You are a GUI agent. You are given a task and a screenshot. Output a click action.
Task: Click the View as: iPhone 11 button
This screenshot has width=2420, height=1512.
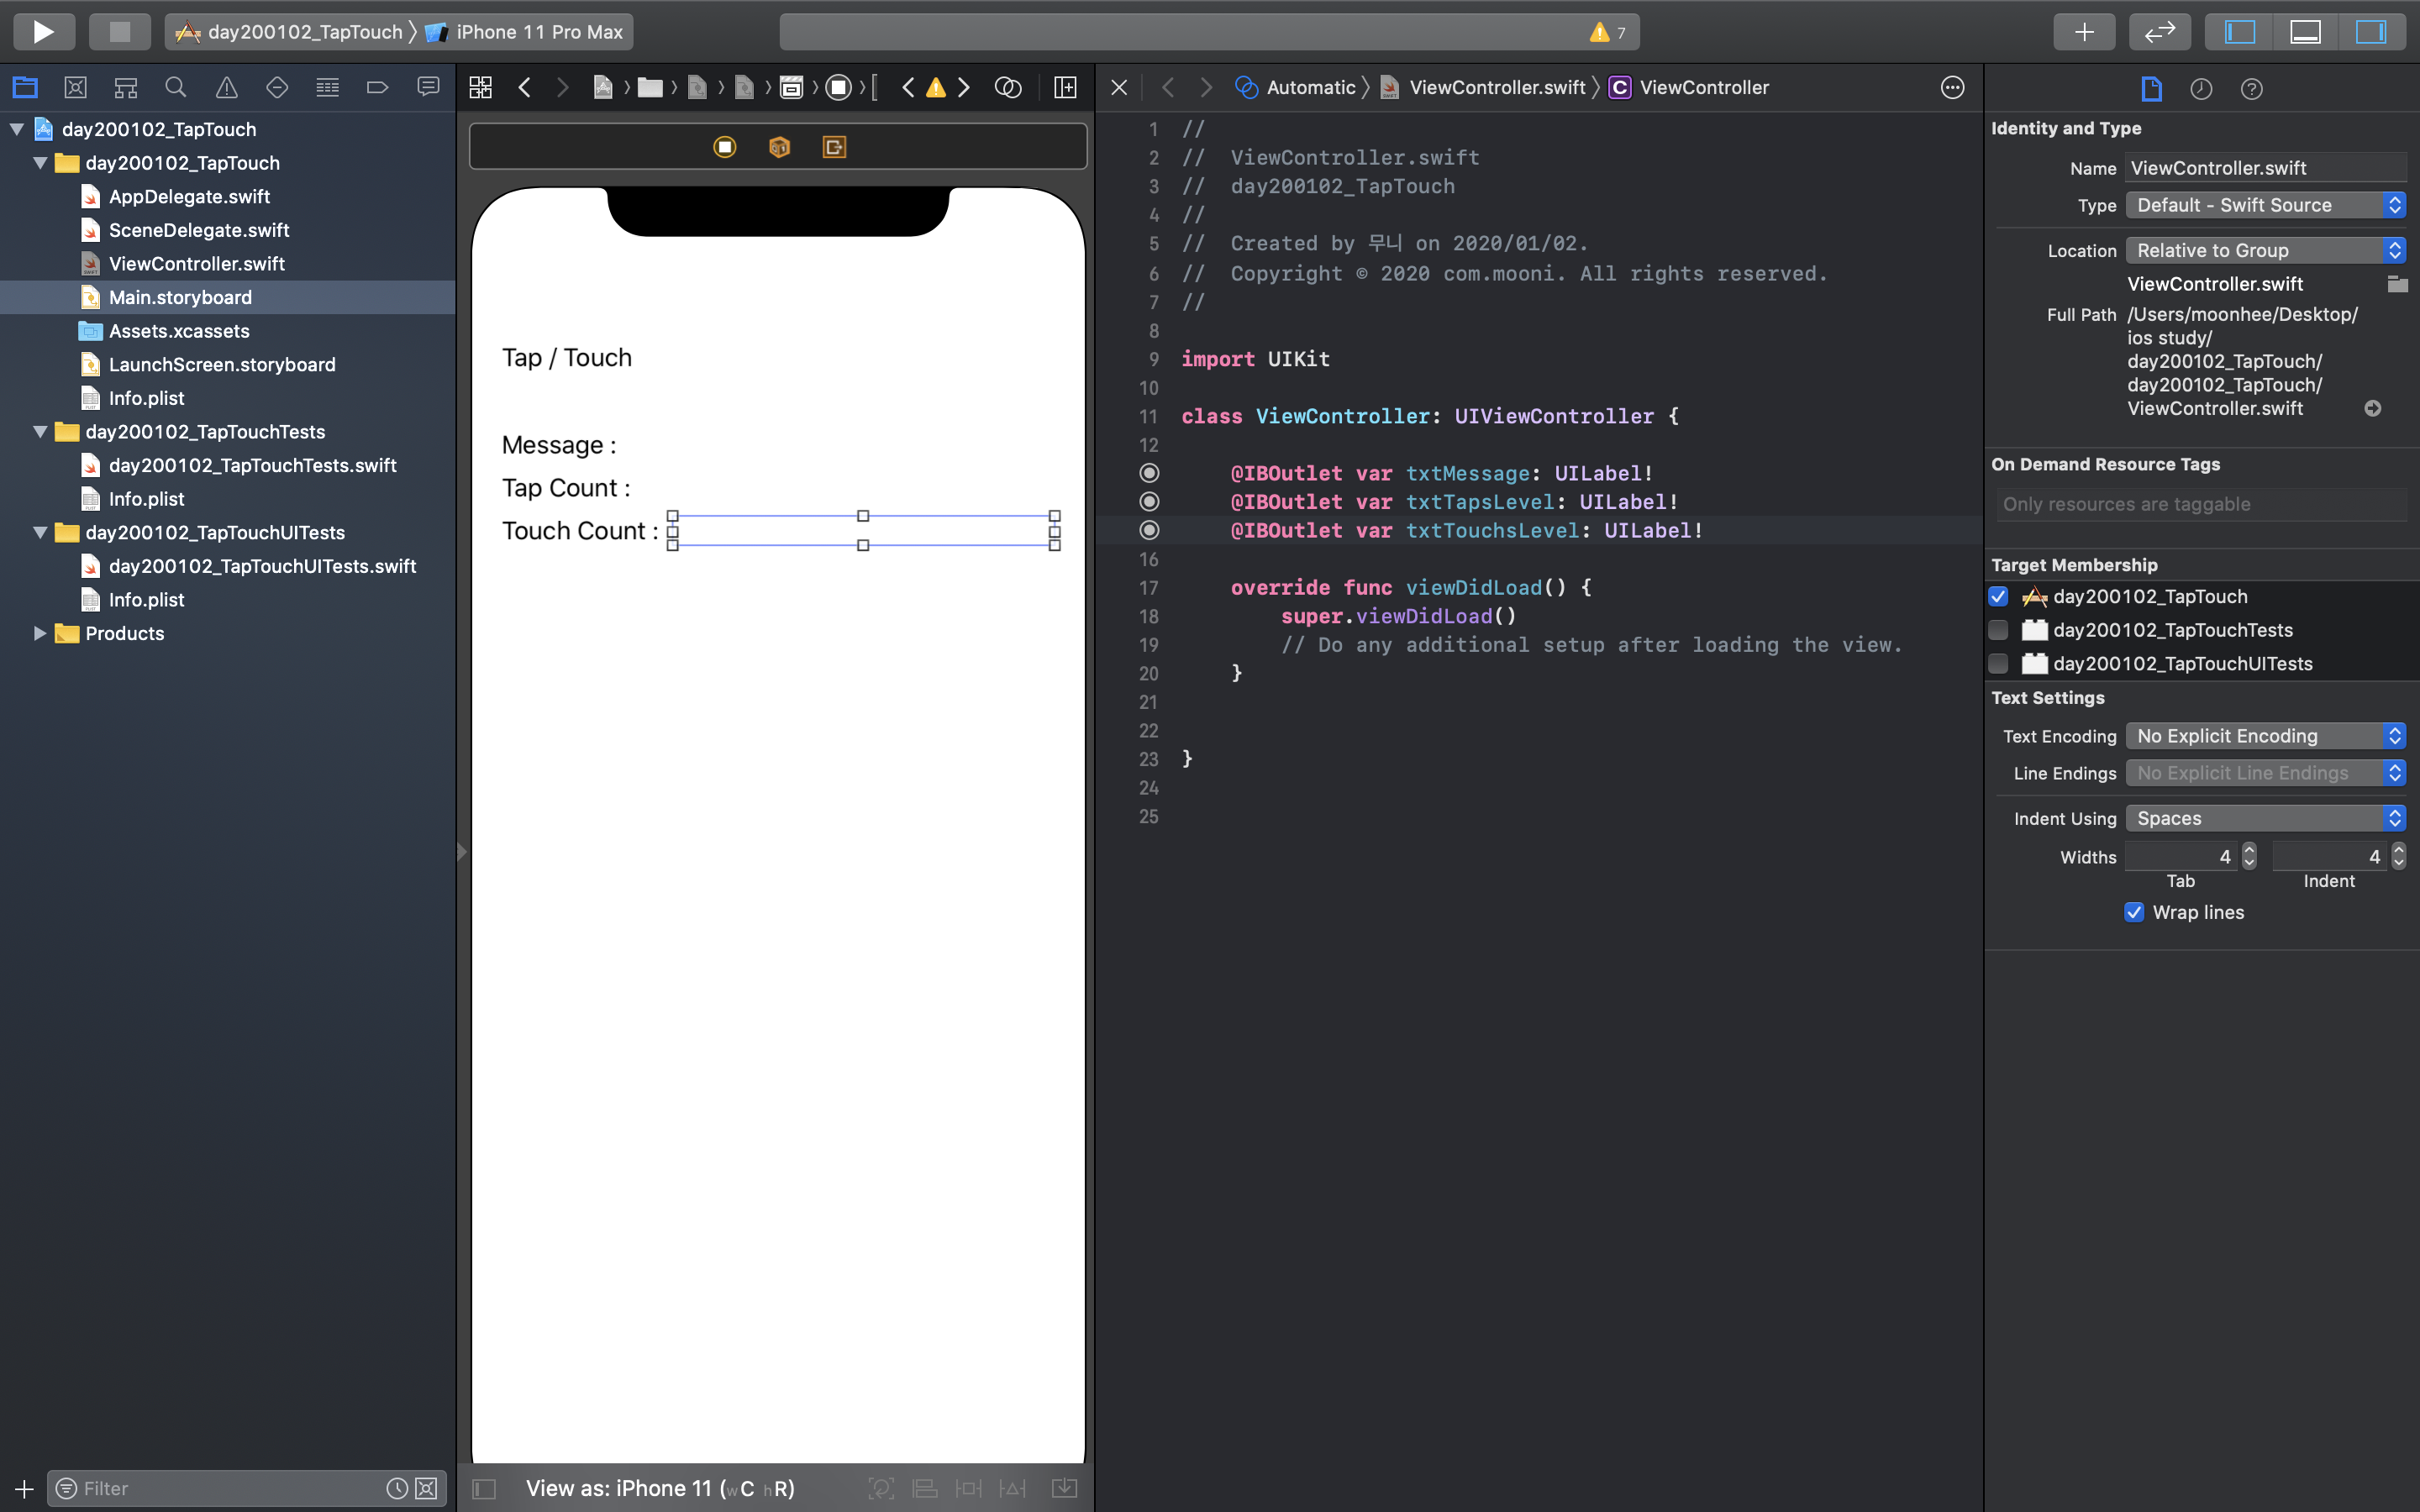click(x=660, y=1488)
